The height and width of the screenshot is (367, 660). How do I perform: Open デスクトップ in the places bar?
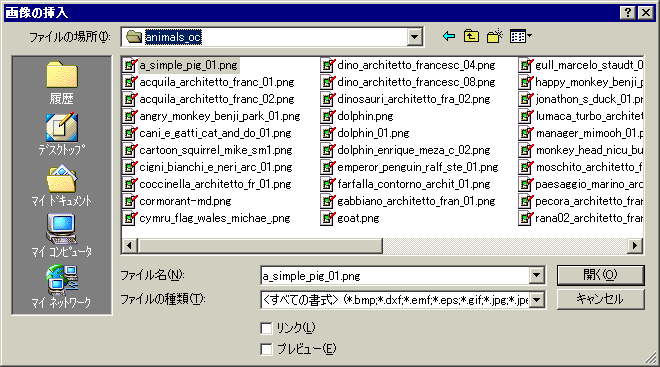pyautogui.click(x=62, y=134)
